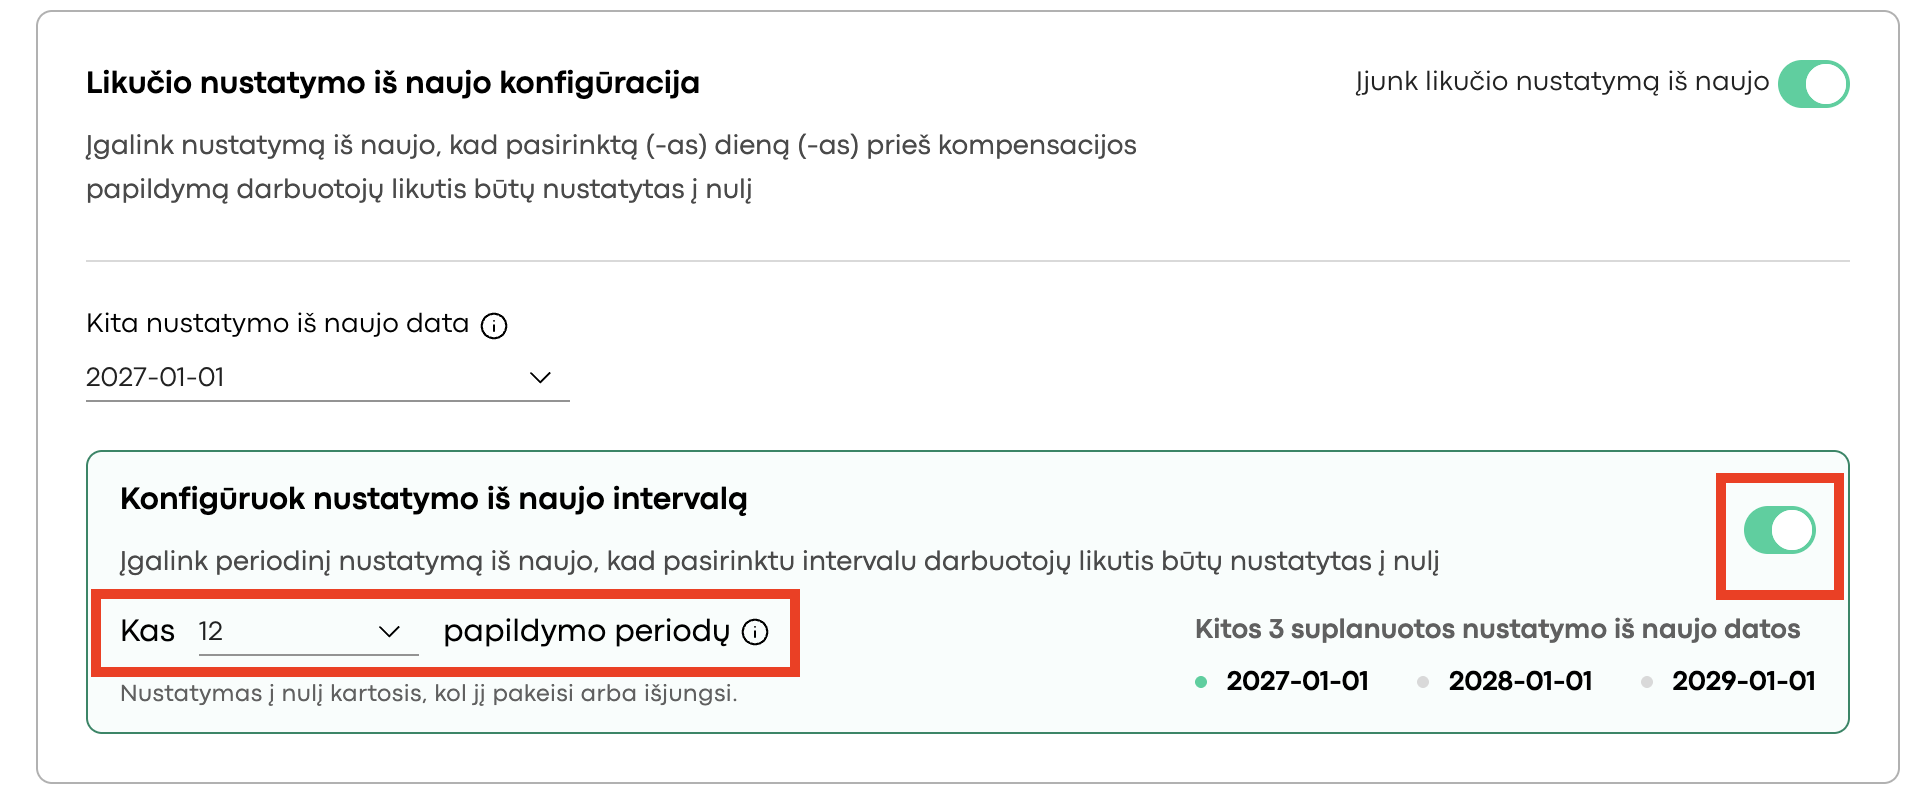This screenshot has height=796, width=1906.
Task: Disable the Konfigūruok nustatymo intervalą toggle
Action: coord(1779,530)
